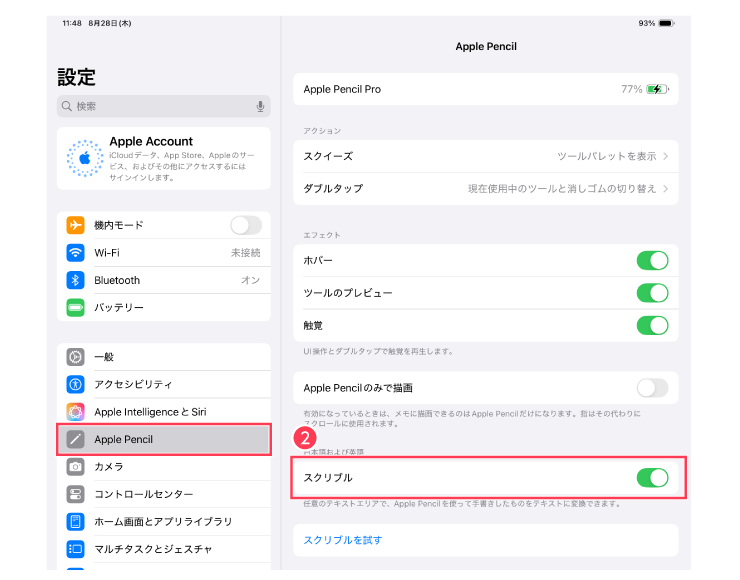Screen dimensions: 740x580
Task: Toggle the 触覚 switch off
Action: click(x=652, y=325)
